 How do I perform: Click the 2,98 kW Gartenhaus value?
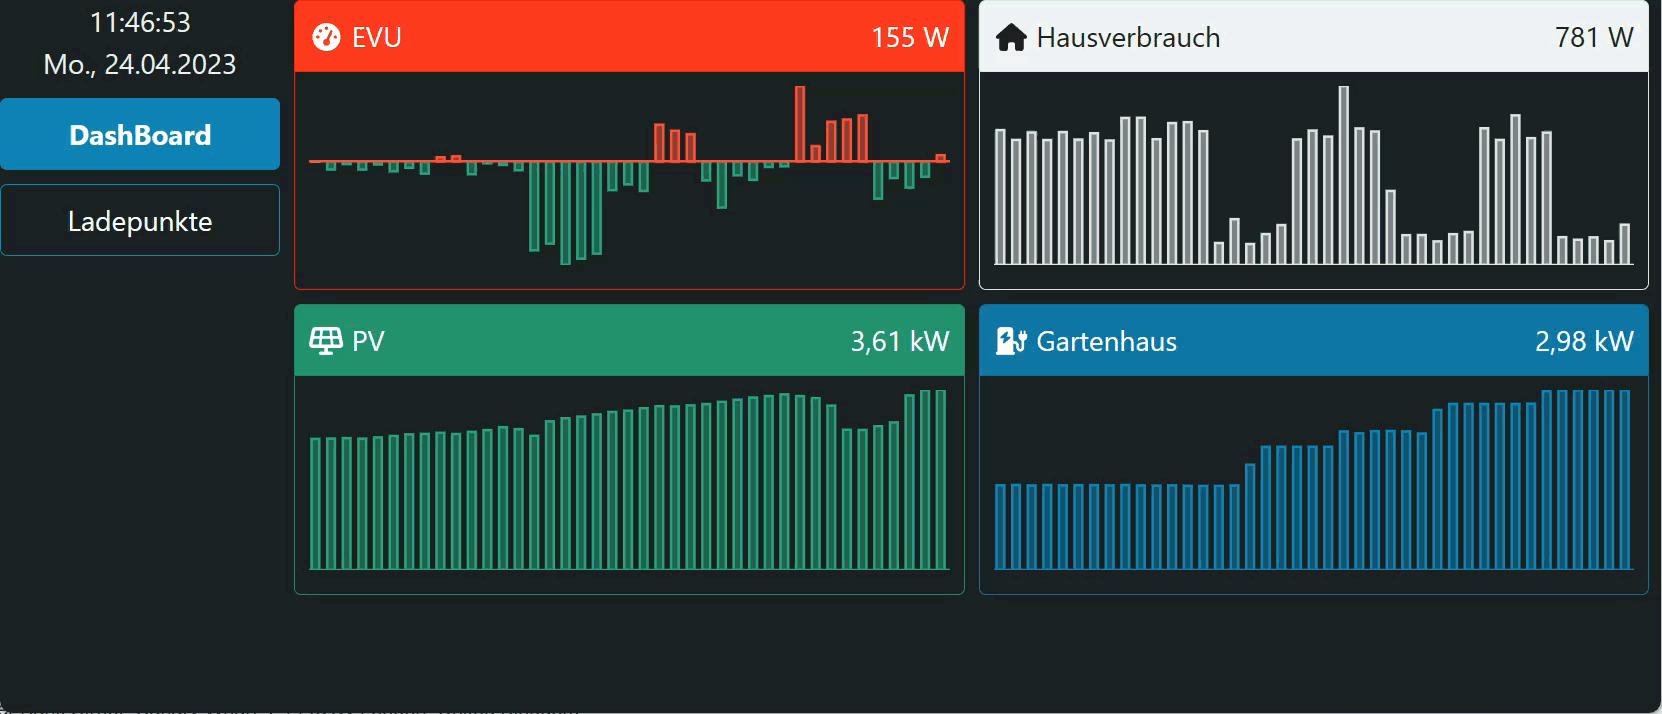click(x=1584, y=341)
